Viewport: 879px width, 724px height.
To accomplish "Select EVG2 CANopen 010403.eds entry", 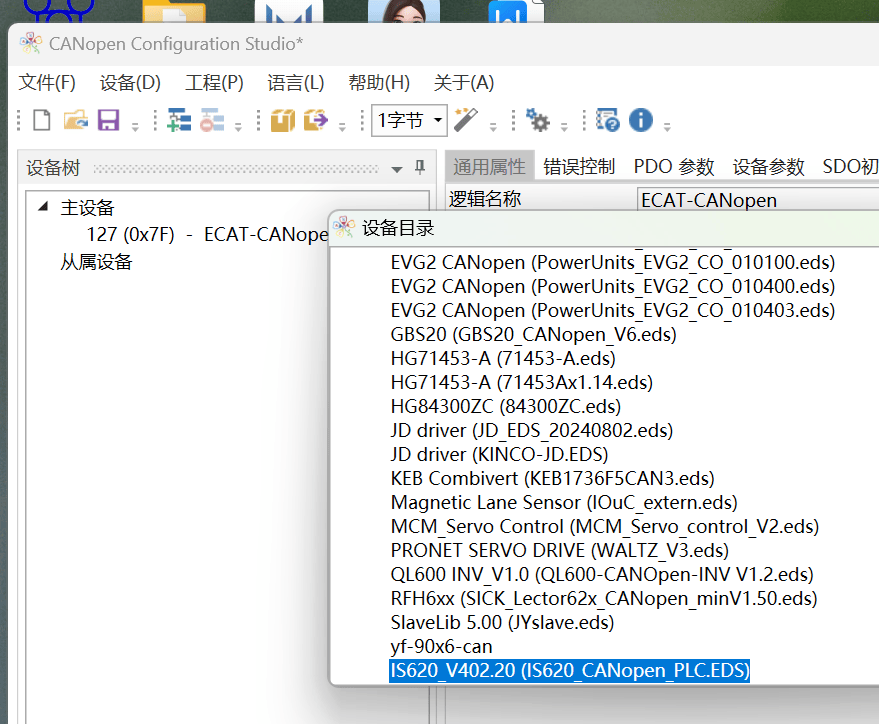I will tap(613, 310).
